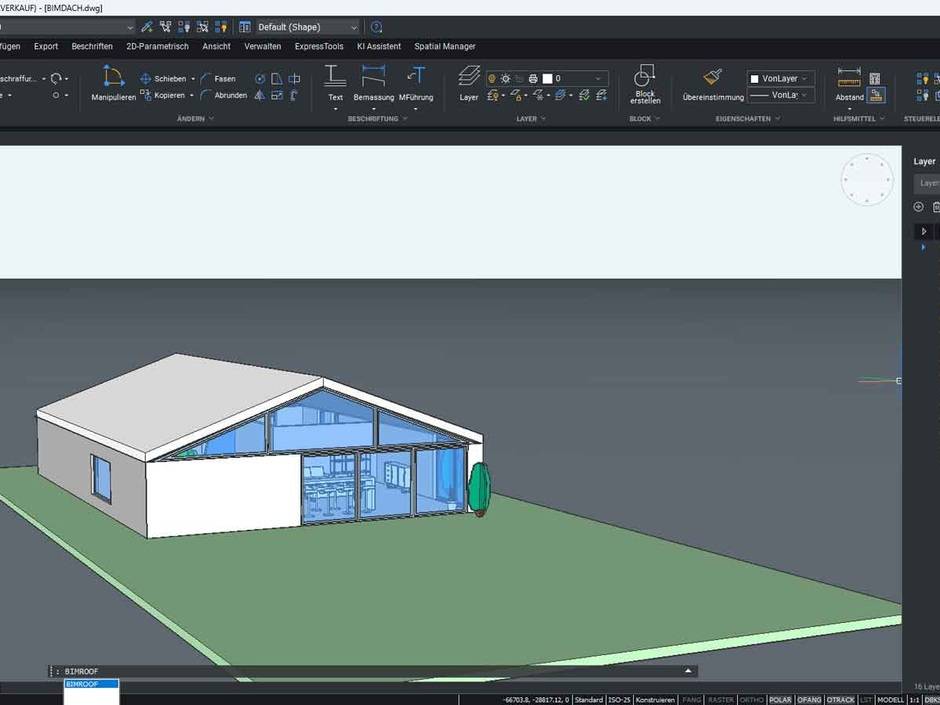The width and height of the screenshot is (940, 705).
Task: Enable RASTER snap in the status bar
Action: (x=723, y=700)
